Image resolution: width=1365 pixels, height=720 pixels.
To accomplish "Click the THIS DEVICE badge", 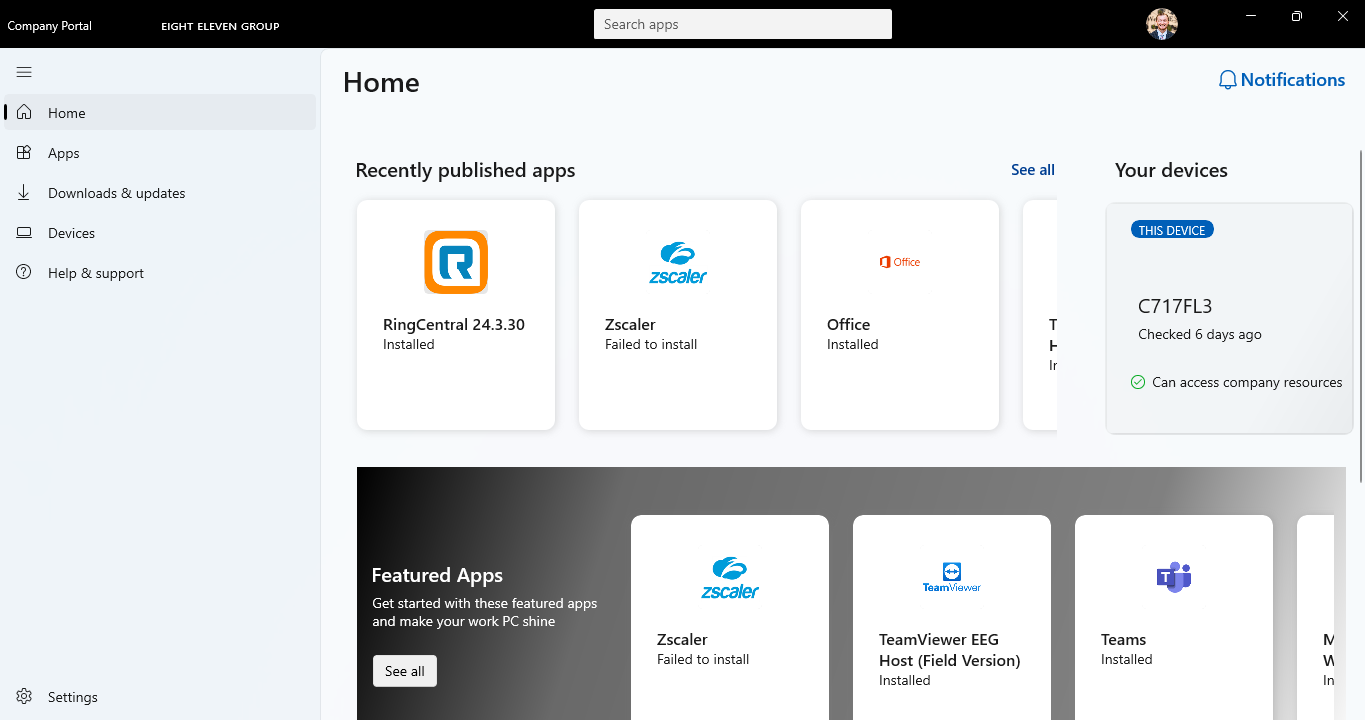I will click(x=1172, y=230).
